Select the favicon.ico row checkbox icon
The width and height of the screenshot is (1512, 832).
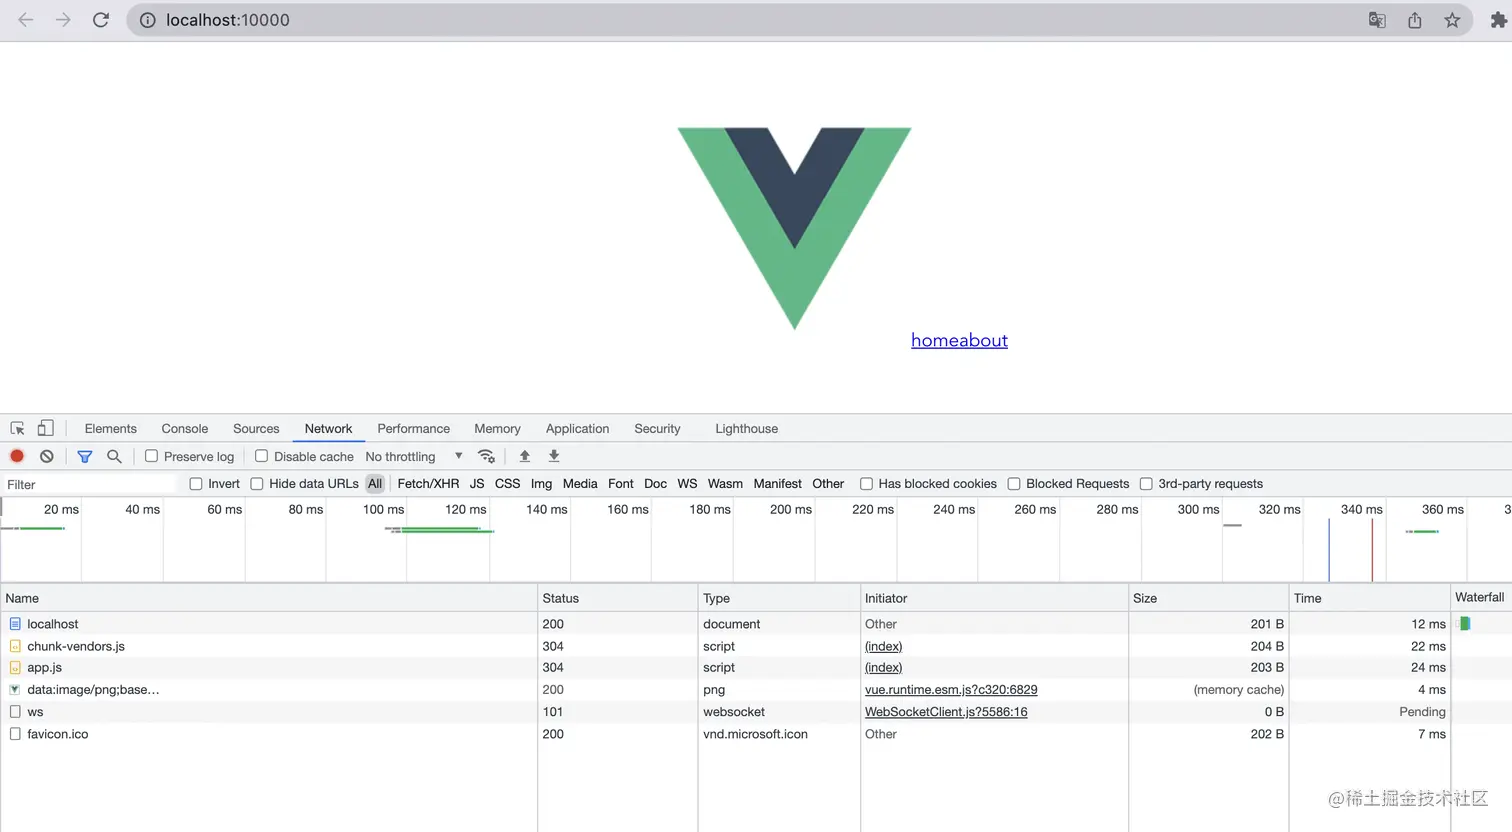(15, 734)
